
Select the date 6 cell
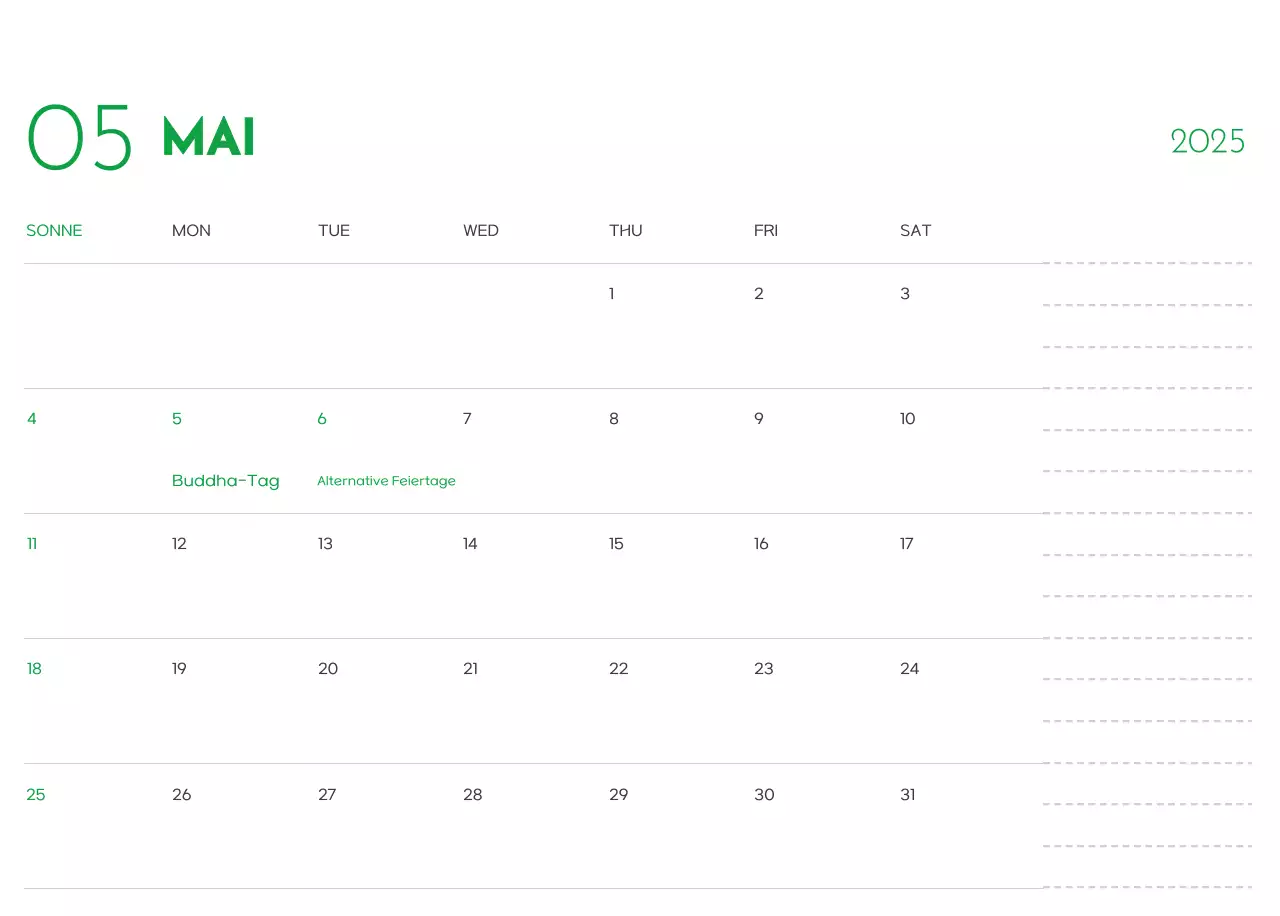322,419
